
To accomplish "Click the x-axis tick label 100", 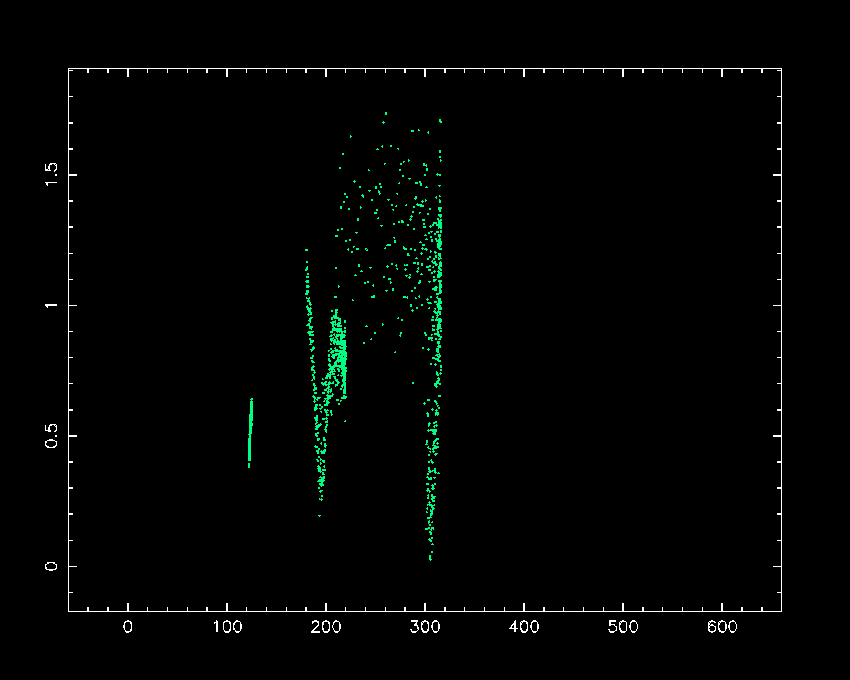I will click(x=227, y=627).
